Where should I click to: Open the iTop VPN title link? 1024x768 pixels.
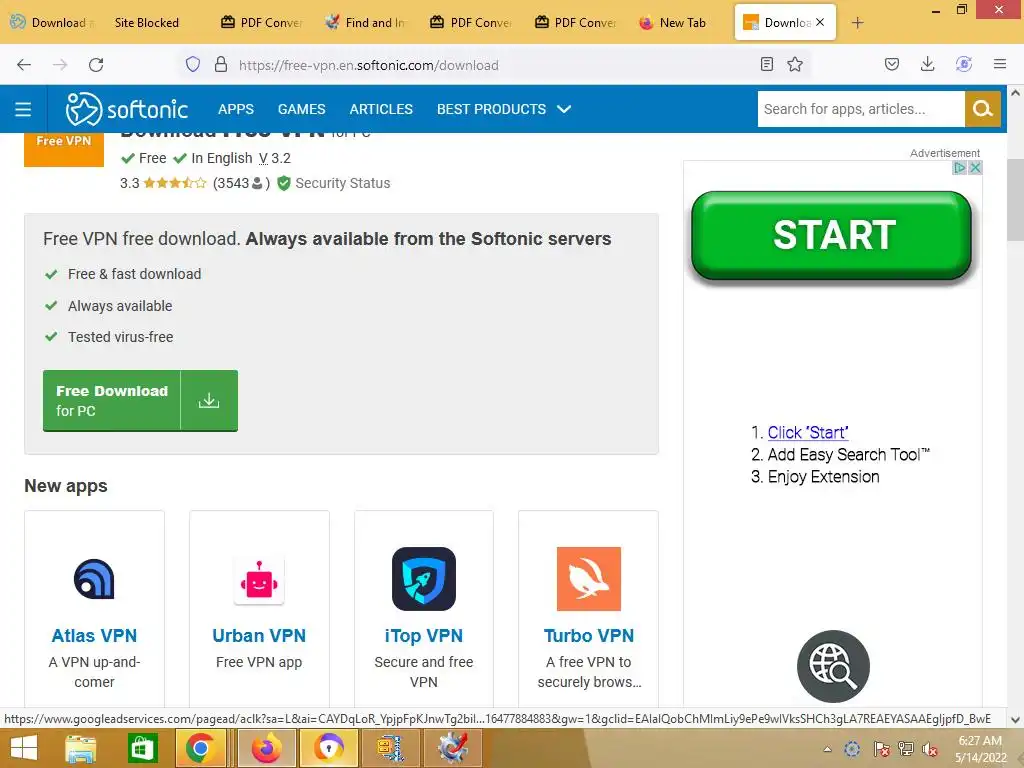coord(424,635)
